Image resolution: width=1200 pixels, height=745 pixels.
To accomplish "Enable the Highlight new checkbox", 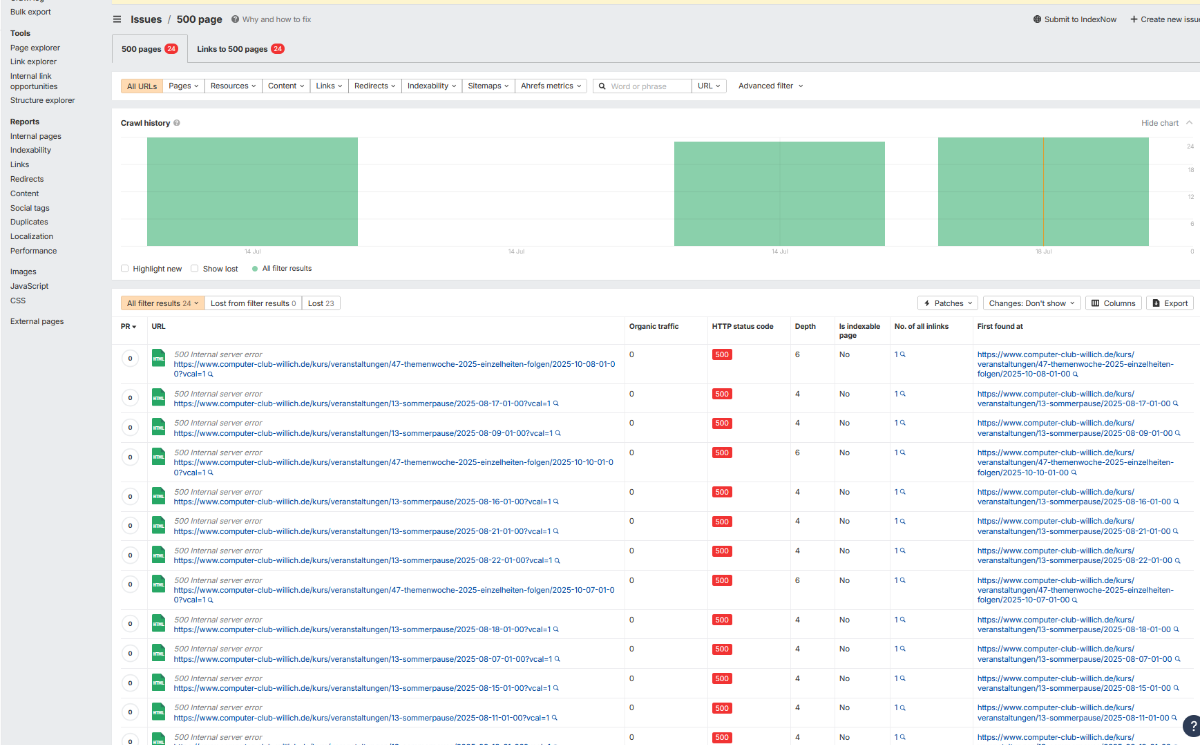I will click(x=125, y=268).
